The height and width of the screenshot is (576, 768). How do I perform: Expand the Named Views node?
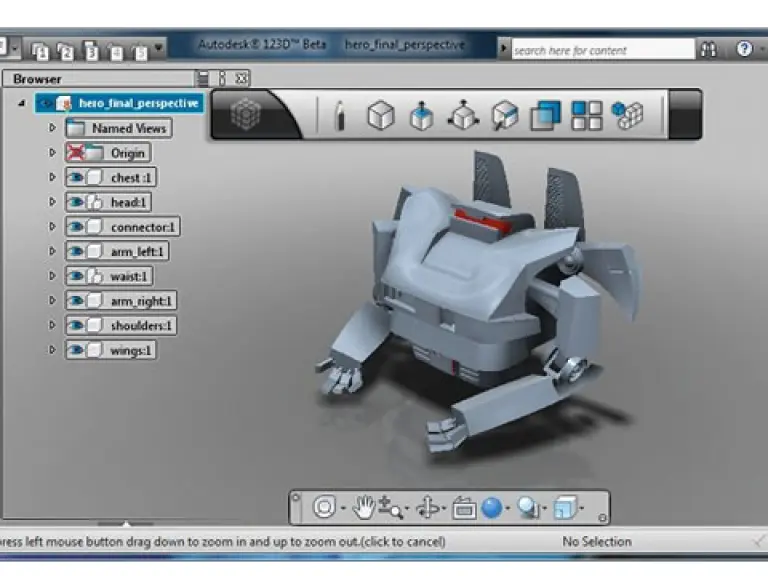53,128
